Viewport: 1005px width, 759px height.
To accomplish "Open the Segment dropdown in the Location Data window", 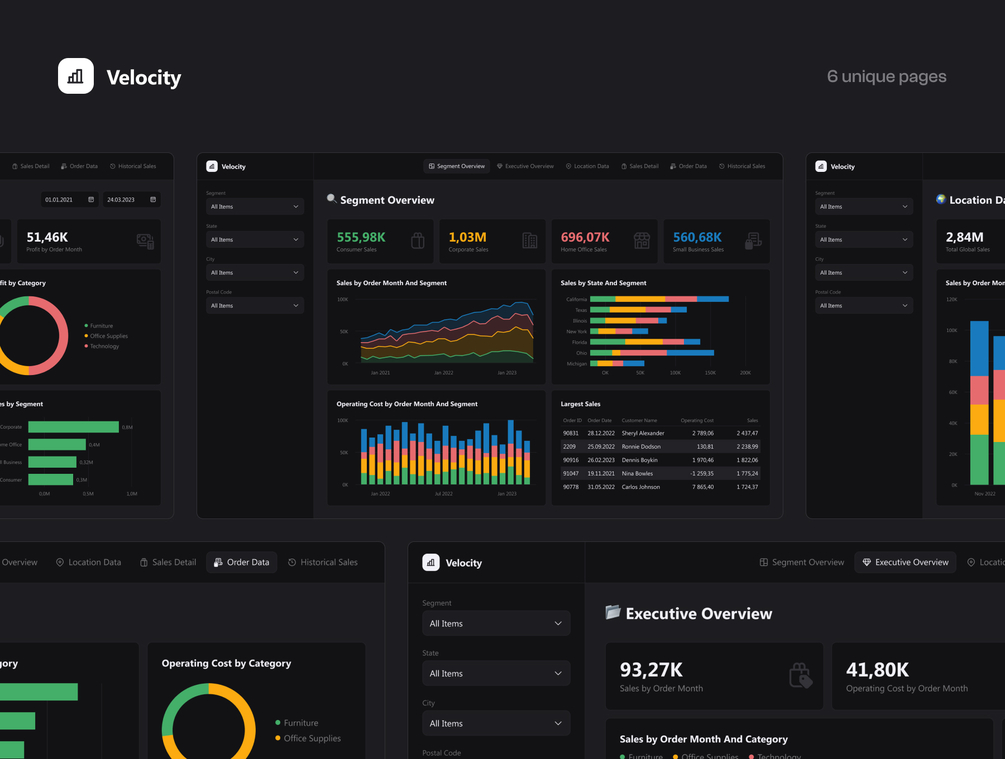I will (863, 206).
